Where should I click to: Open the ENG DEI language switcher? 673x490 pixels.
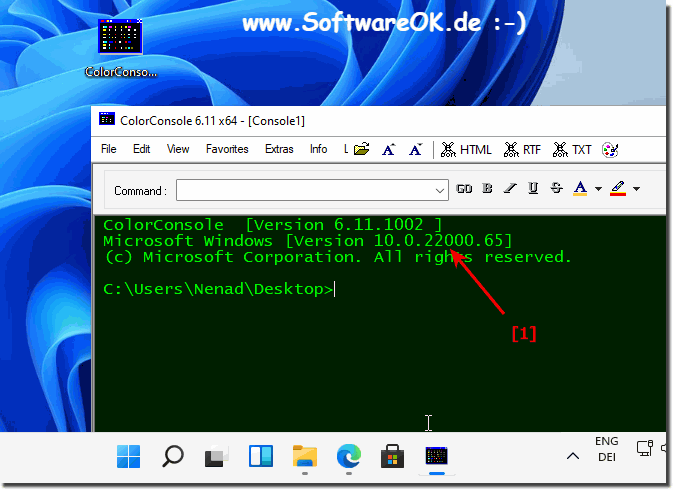click(x=607, y=449)
